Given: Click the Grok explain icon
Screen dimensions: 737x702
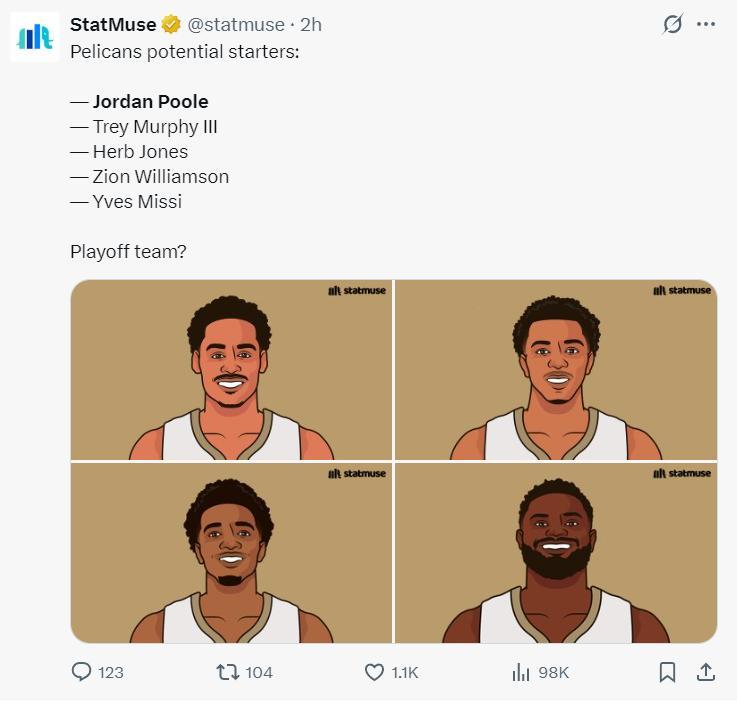Looking at the screenshot, I should point(673,25).
